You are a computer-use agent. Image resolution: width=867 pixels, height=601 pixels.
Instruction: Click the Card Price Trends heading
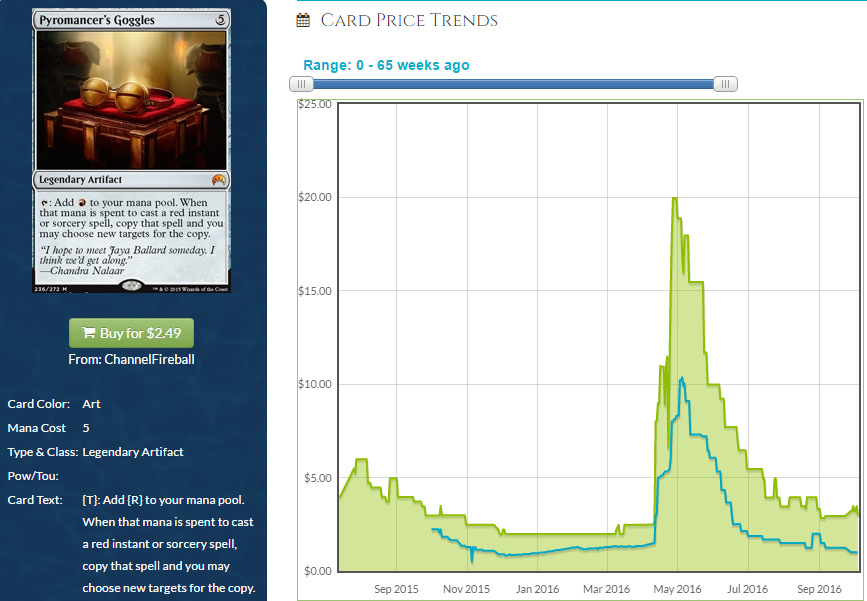coord(409,20)
